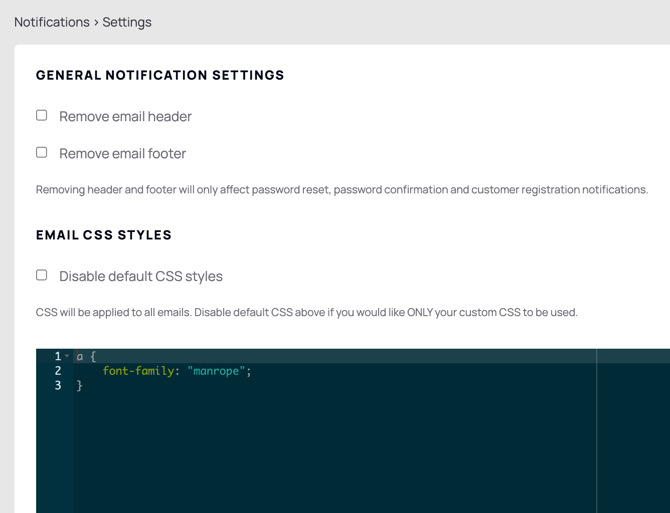Go to Notifications breadcrumb link
The width and height of the screenshot is (670, 513).
pyautogui.click(x=52, y=22)
